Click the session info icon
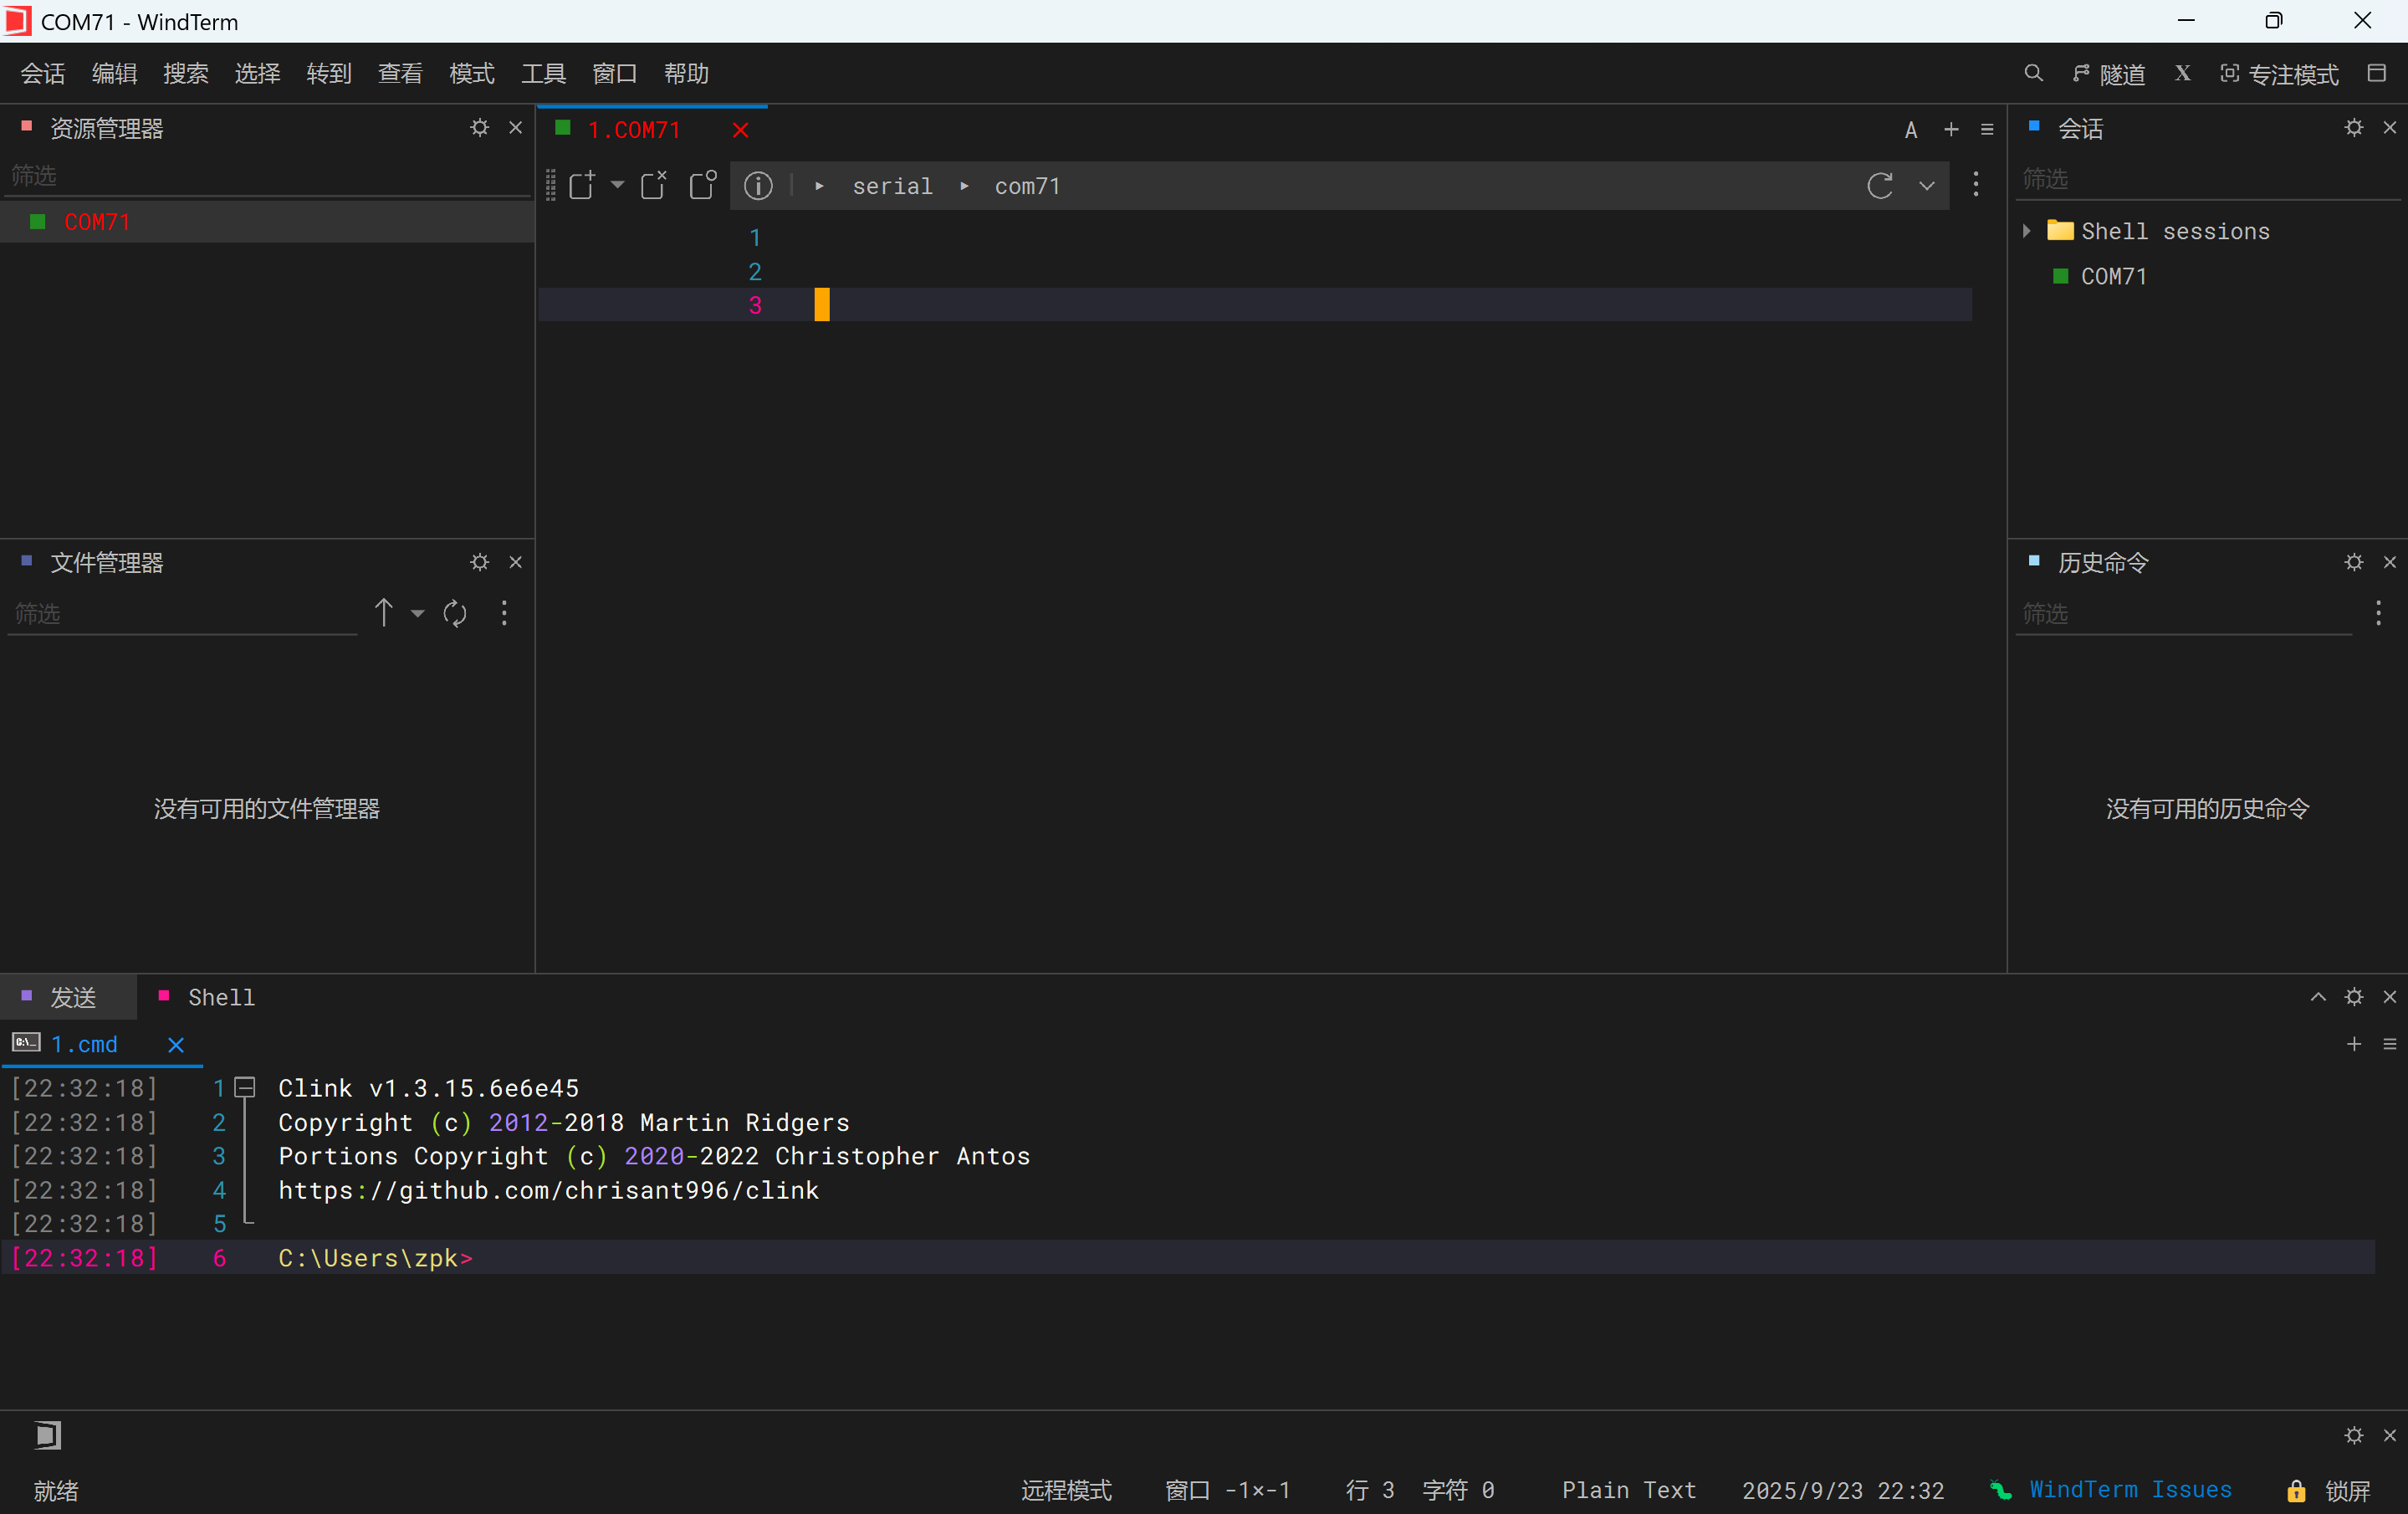The width and height of the screenshot is (2408, 1514). [758, 186]
